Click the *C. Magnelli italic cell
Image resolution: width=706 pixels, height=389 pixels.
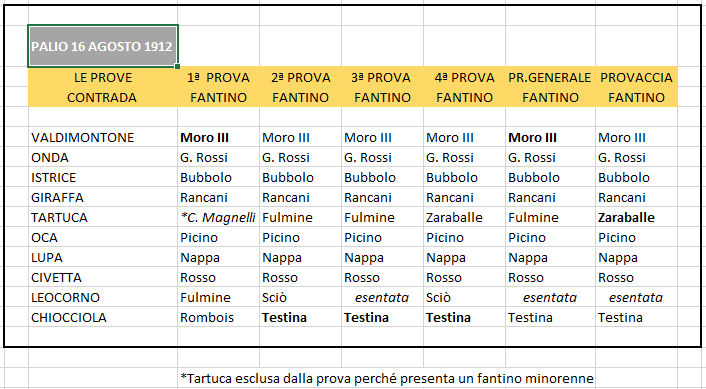(218, 217)
